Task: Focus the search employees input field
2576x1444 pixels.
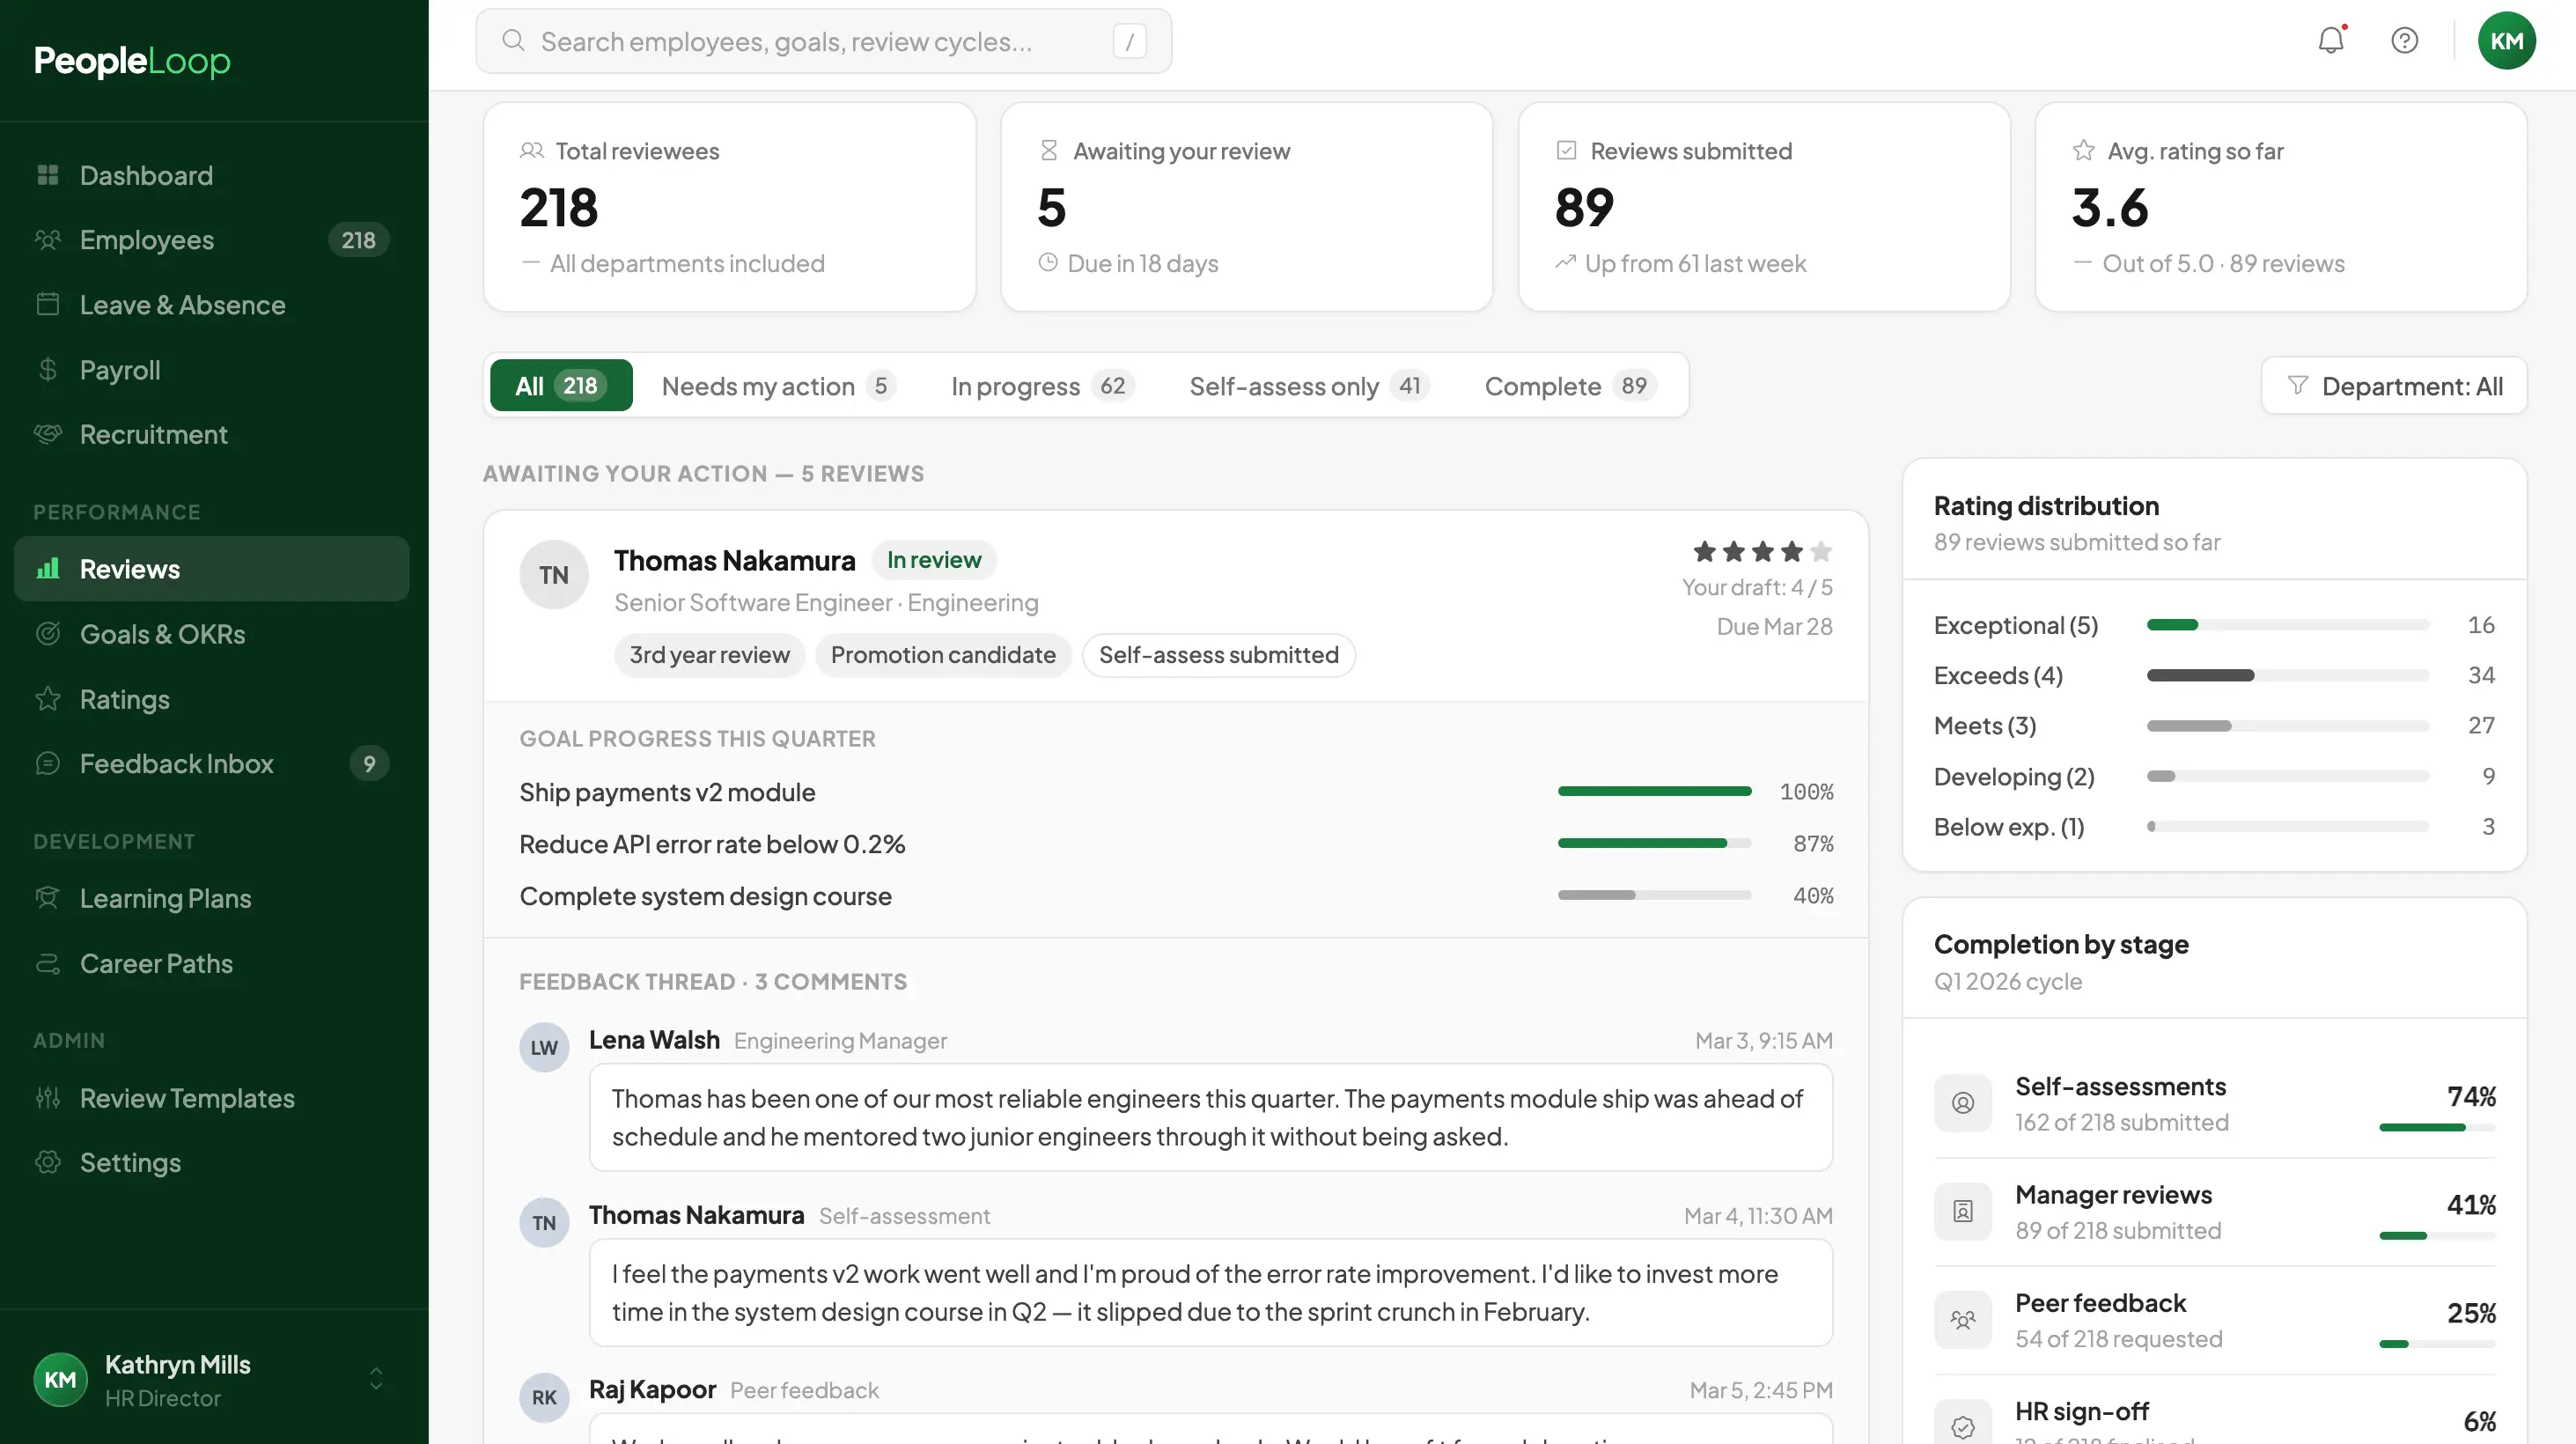Action: click(823, 41)
